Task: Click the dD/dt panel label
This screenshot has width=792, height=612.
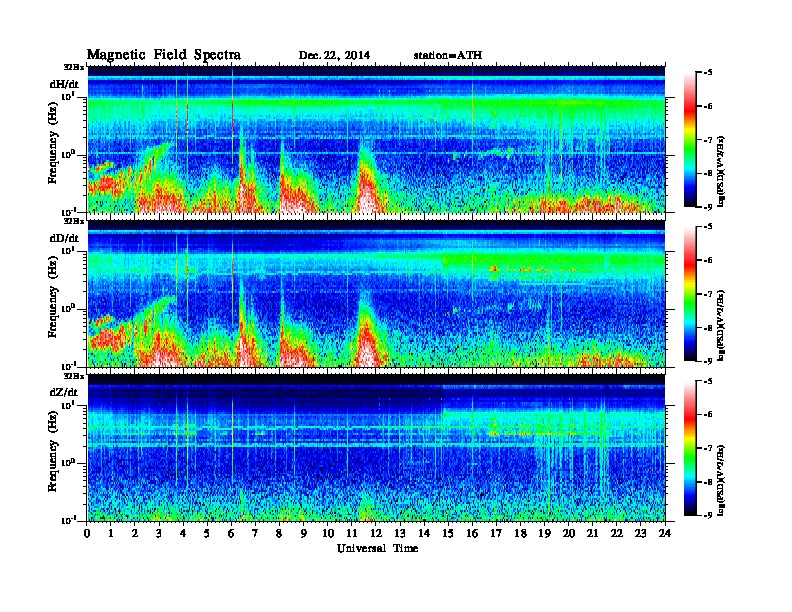Action: point(64,238)
